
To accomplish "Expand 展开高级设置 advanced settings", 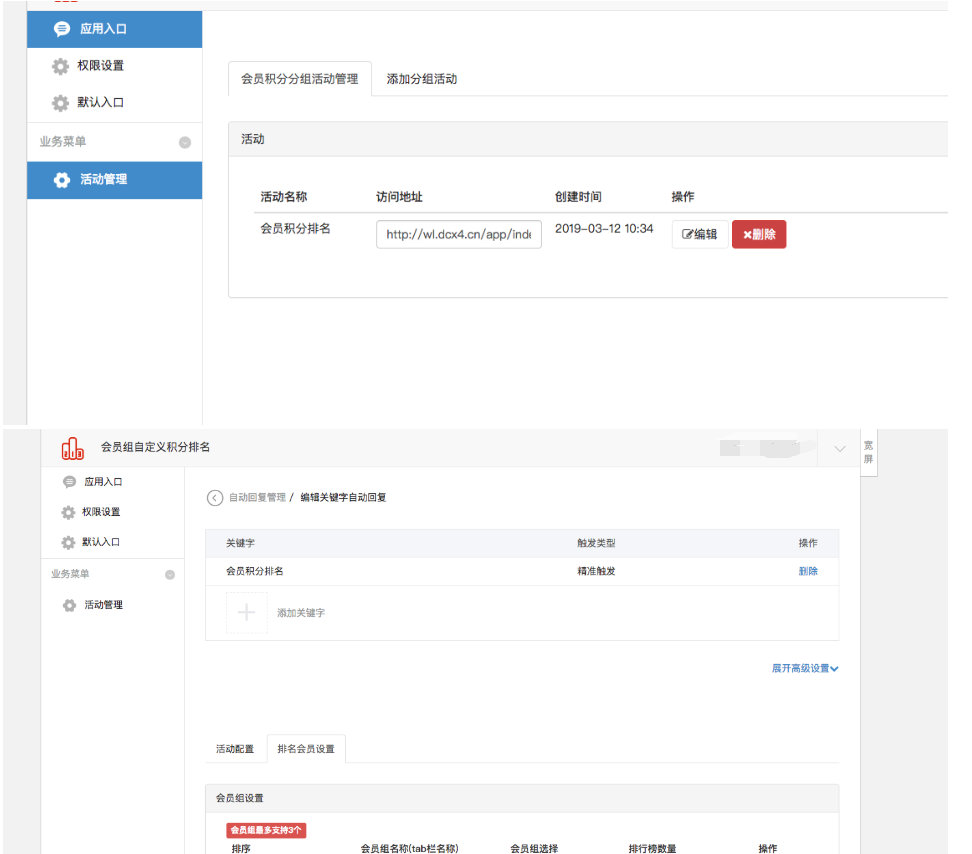I will tap(804, 668).
